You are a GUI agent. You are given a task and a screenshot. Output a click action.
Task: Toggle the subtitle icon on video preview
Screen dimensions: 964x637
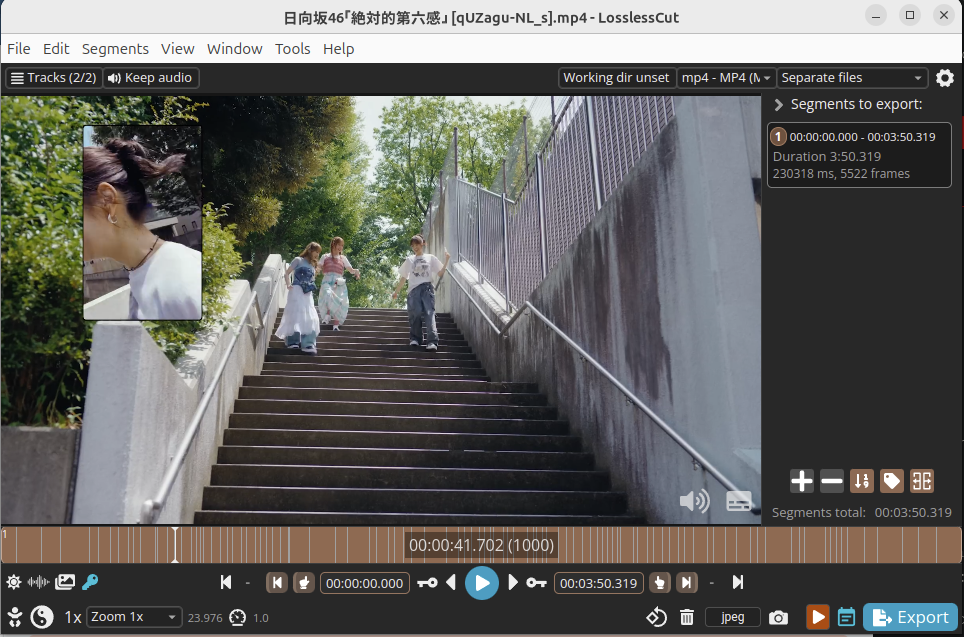(x=739, y=501)
